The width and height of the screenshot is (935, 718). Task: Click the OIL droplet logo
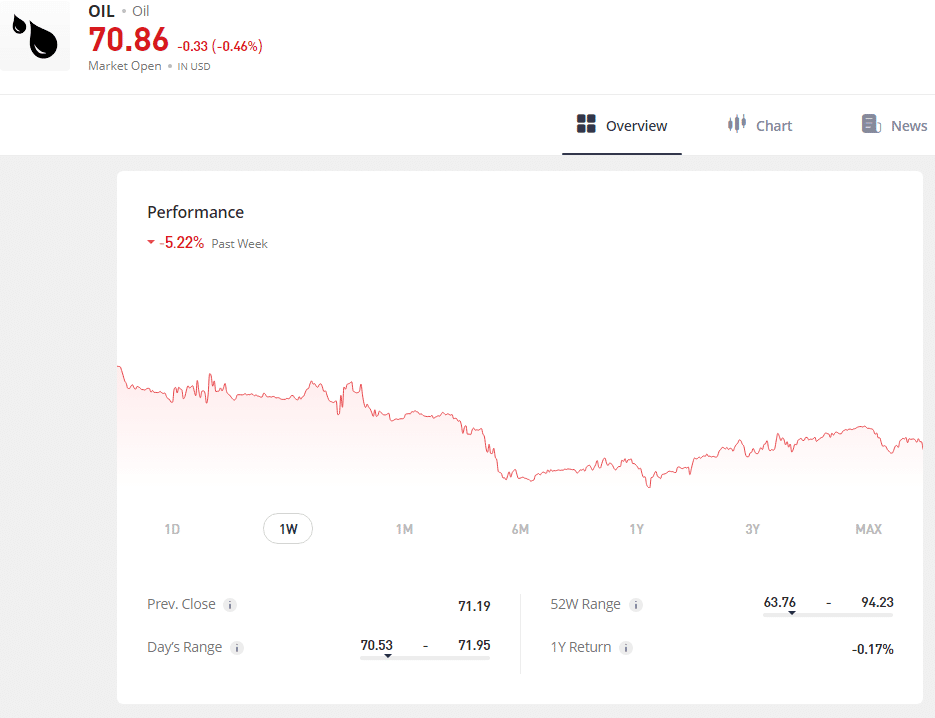click(35, 37)
